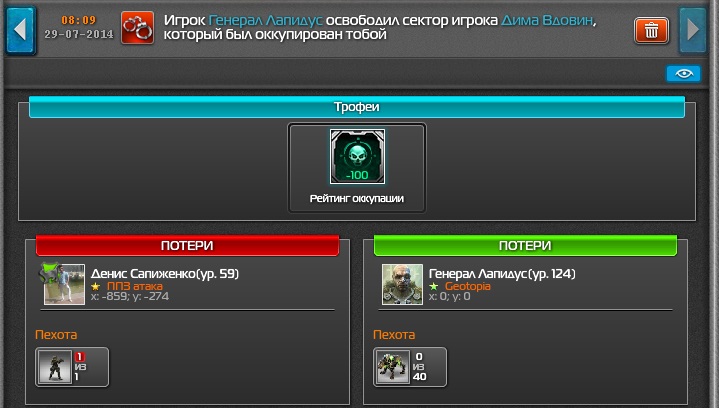Click the red ПОТЕРИ header
The width and height of the screenshot is (719, 408).
[x=187, y=245]
